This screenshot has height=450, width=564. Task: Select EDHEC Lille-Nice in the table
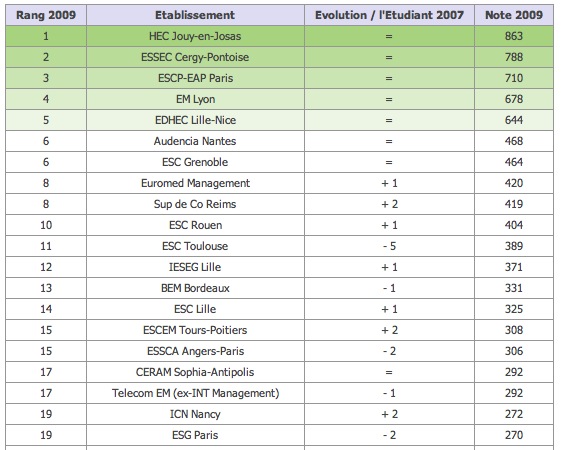(195, 120)
